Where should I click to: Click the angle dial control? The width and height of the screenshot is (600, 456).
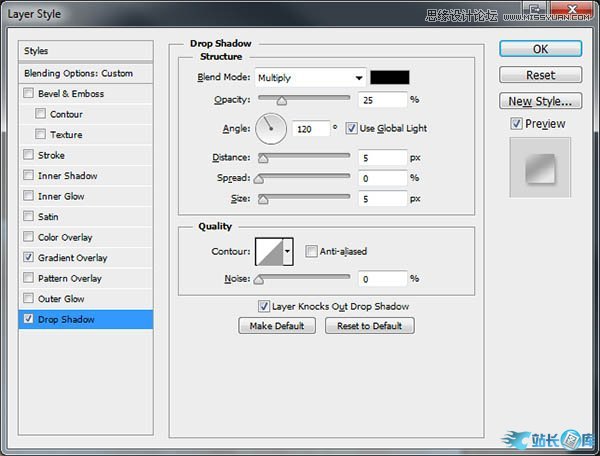click(271, 128)
